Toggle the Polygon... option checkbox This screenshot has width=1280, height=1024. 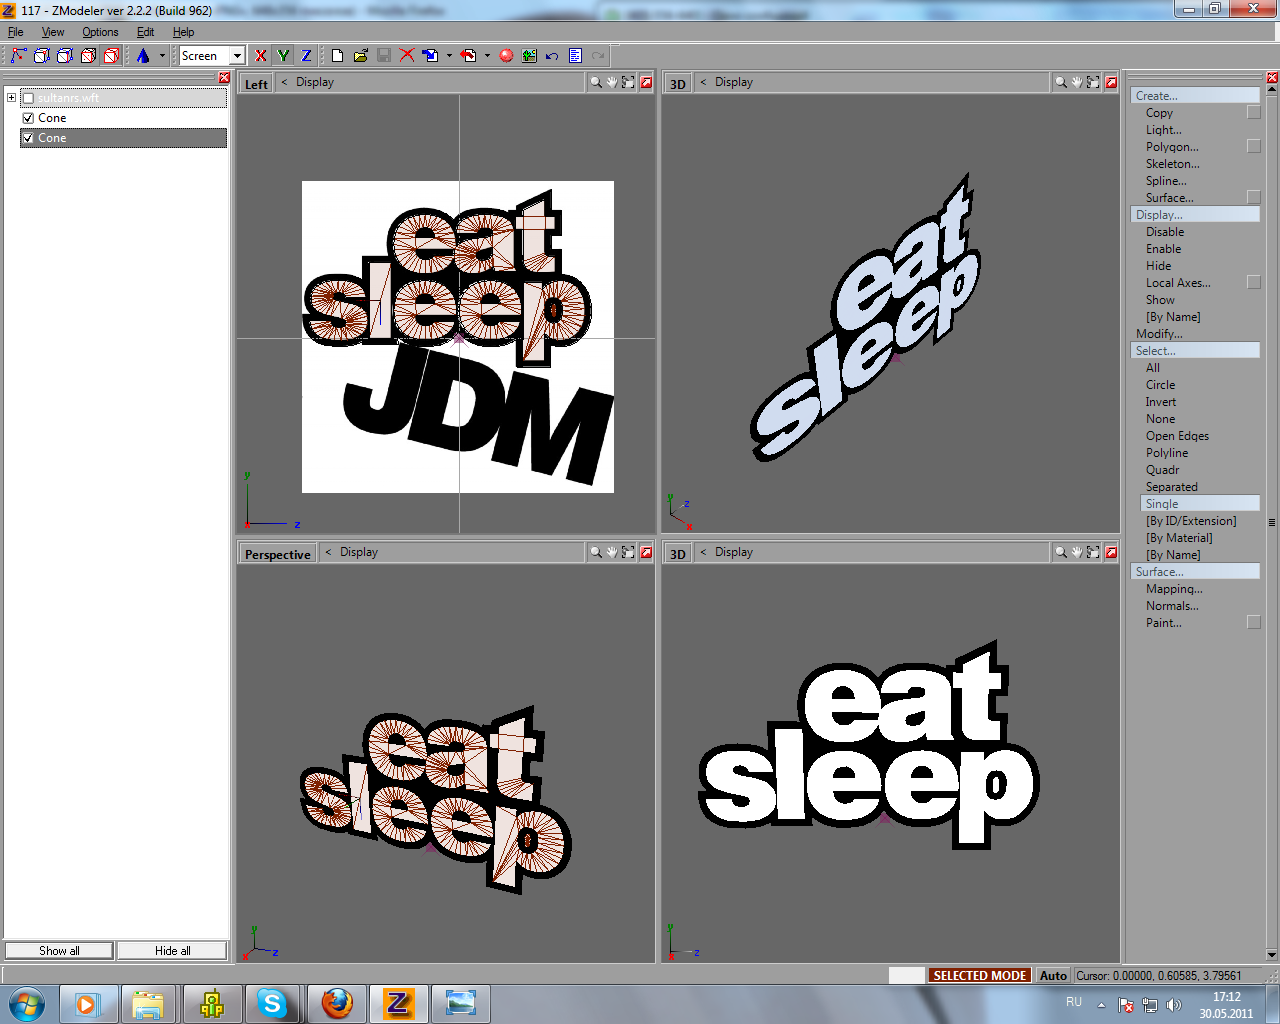pyautogui.click(x=1254, y=146)
